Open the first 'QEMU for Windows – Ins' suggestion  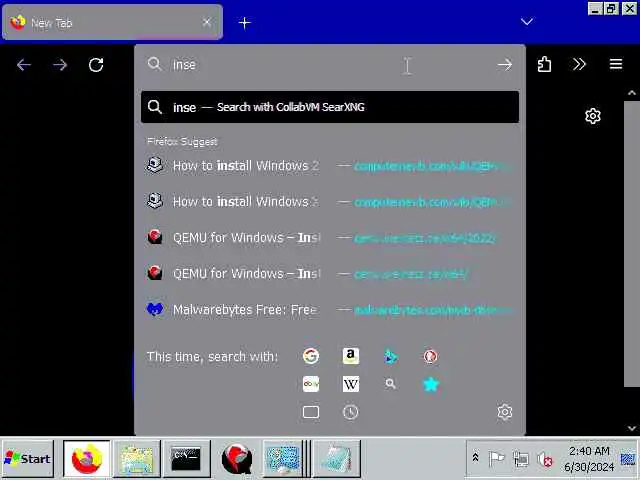(330, 238)
